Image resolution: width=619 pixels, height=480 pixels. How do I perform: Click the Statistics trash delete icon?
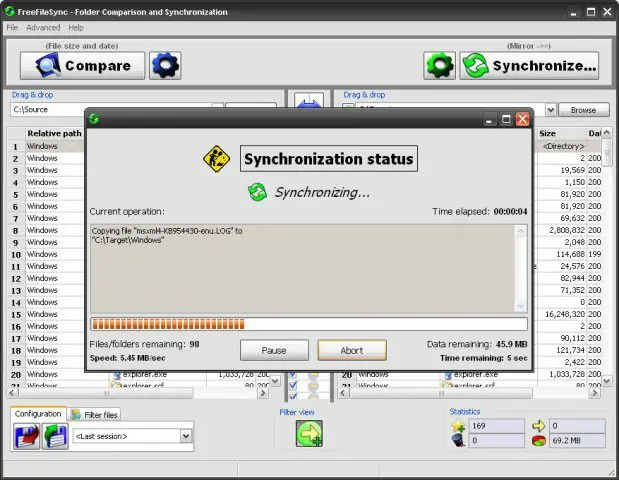tap(458, 440)
